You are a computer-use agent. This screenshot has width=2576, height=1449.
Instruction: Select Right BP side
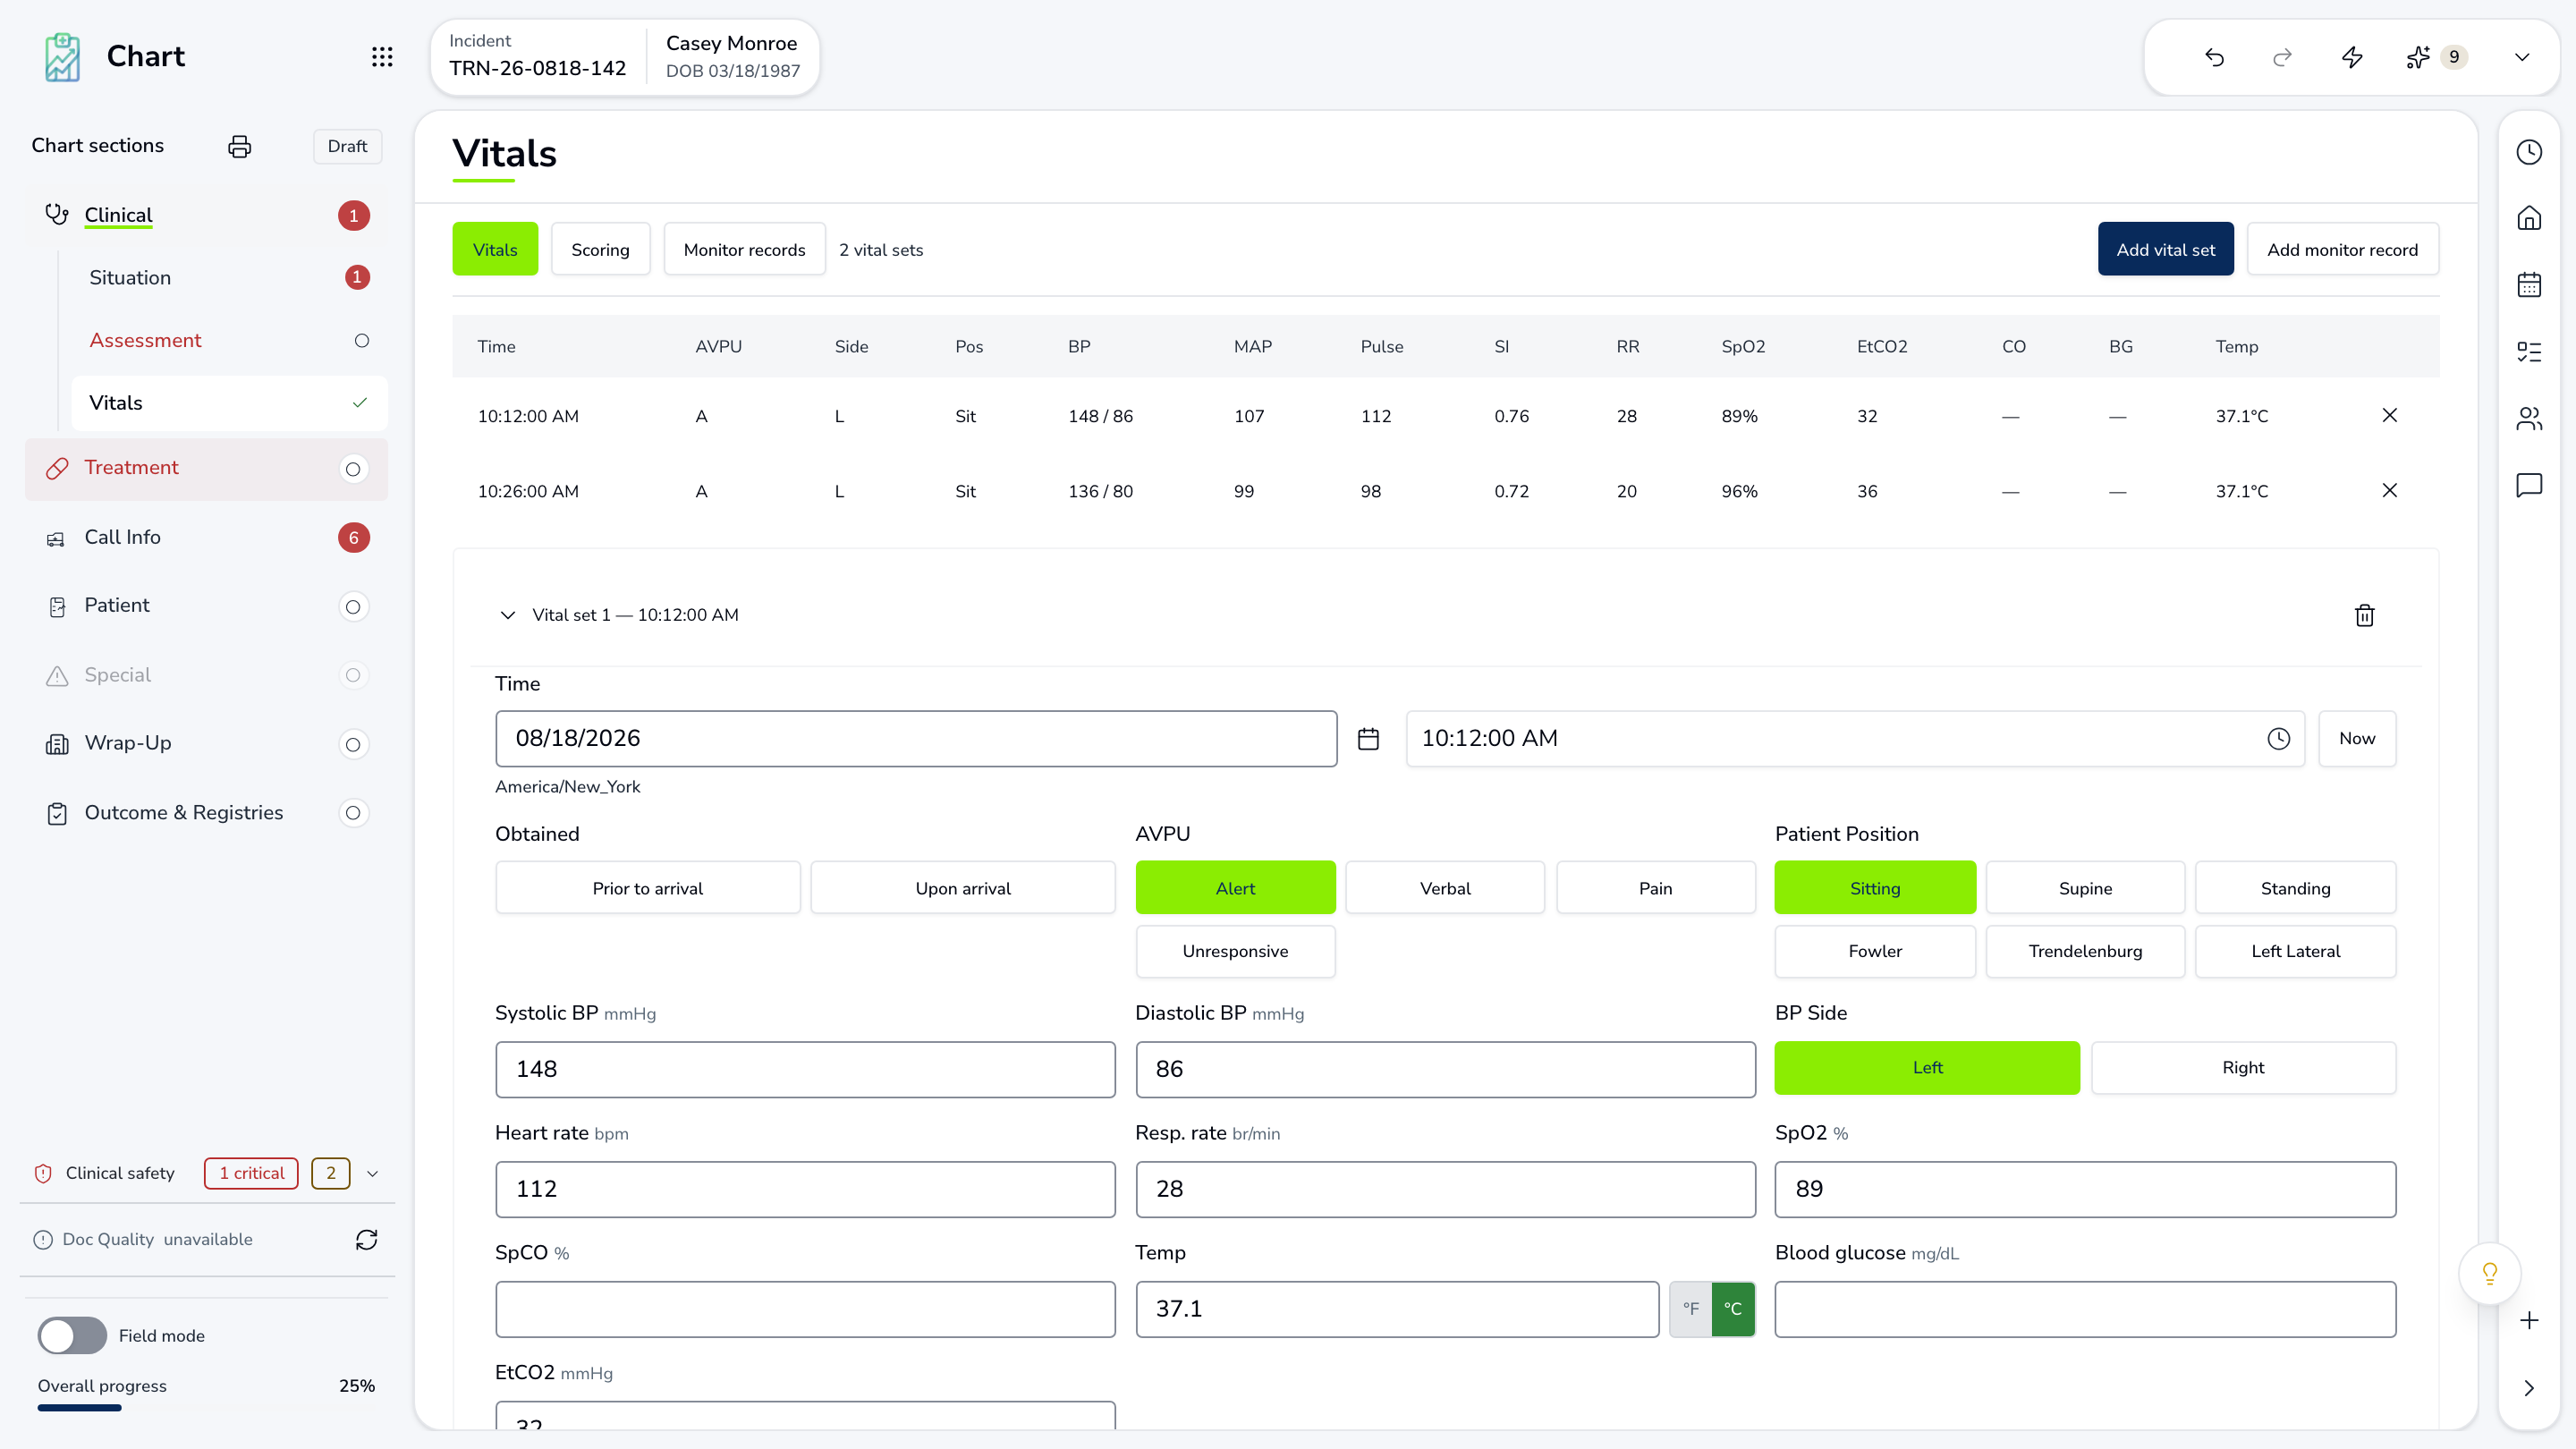(2243, 1067)
